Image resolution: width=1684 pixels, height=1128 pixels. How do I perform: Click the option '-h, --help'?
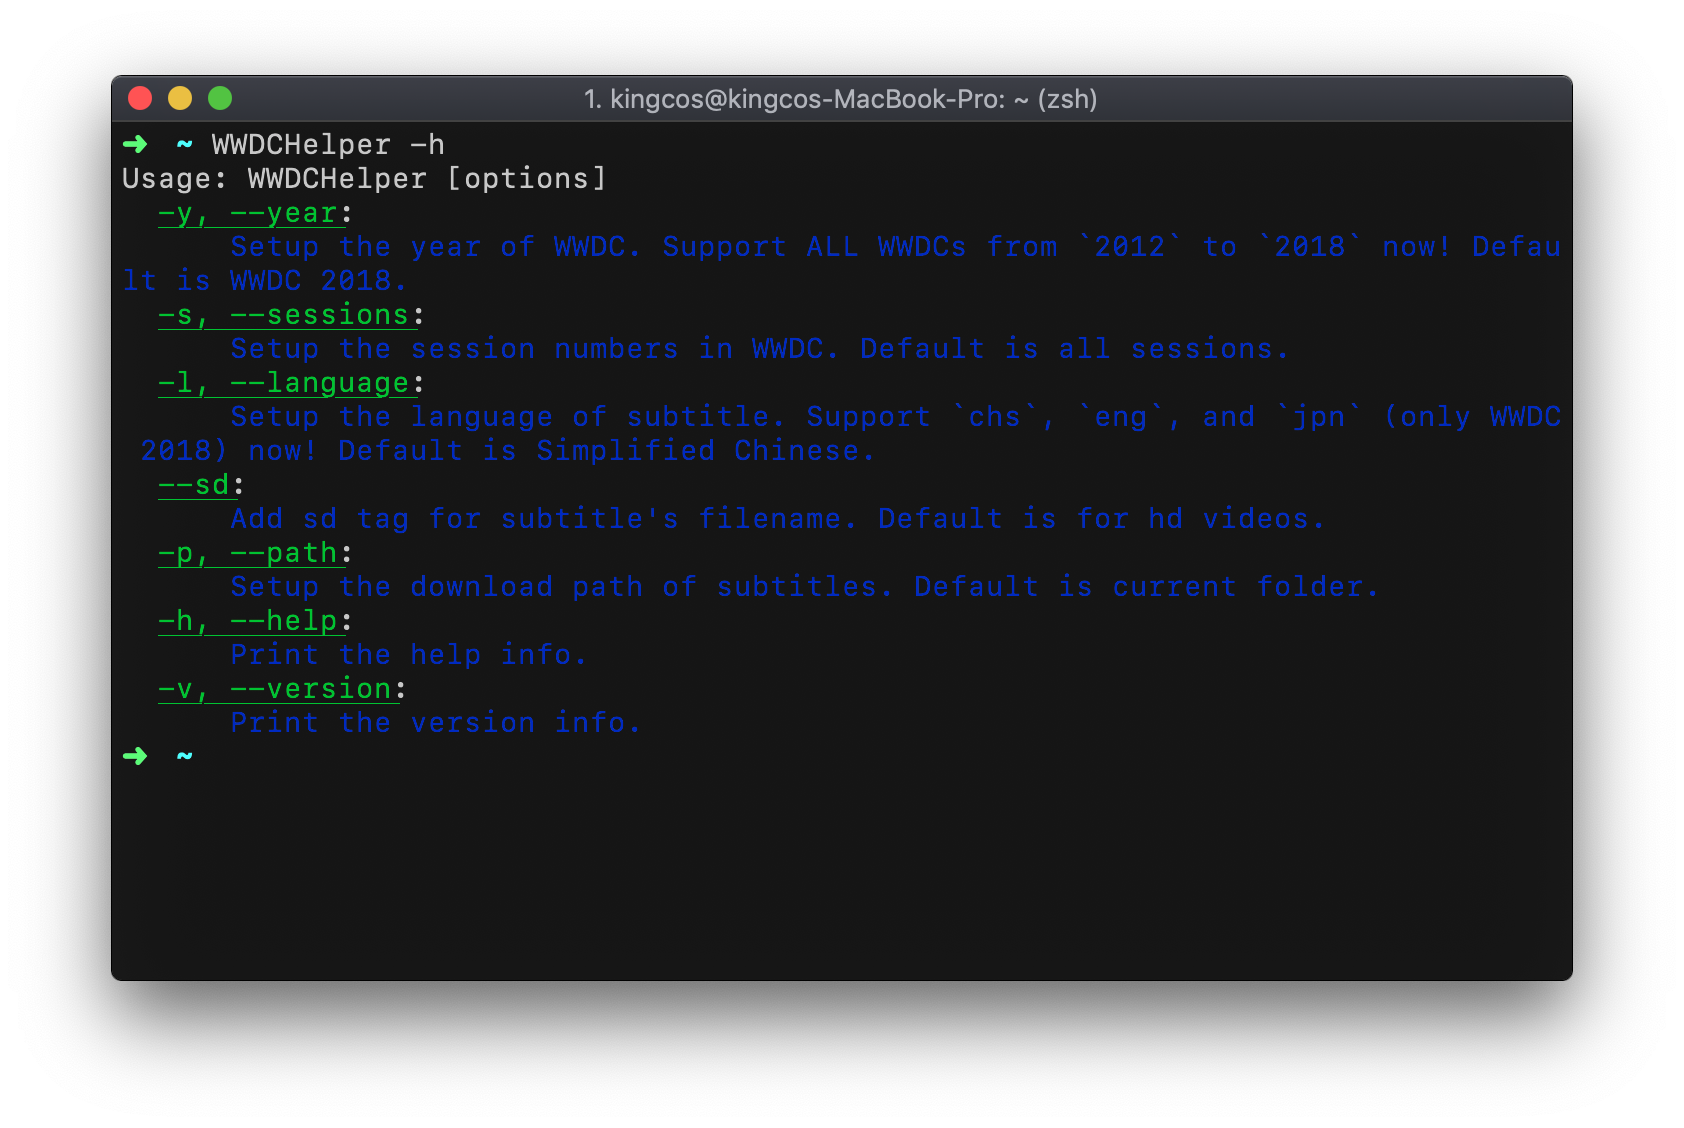(x=247, y=621)
